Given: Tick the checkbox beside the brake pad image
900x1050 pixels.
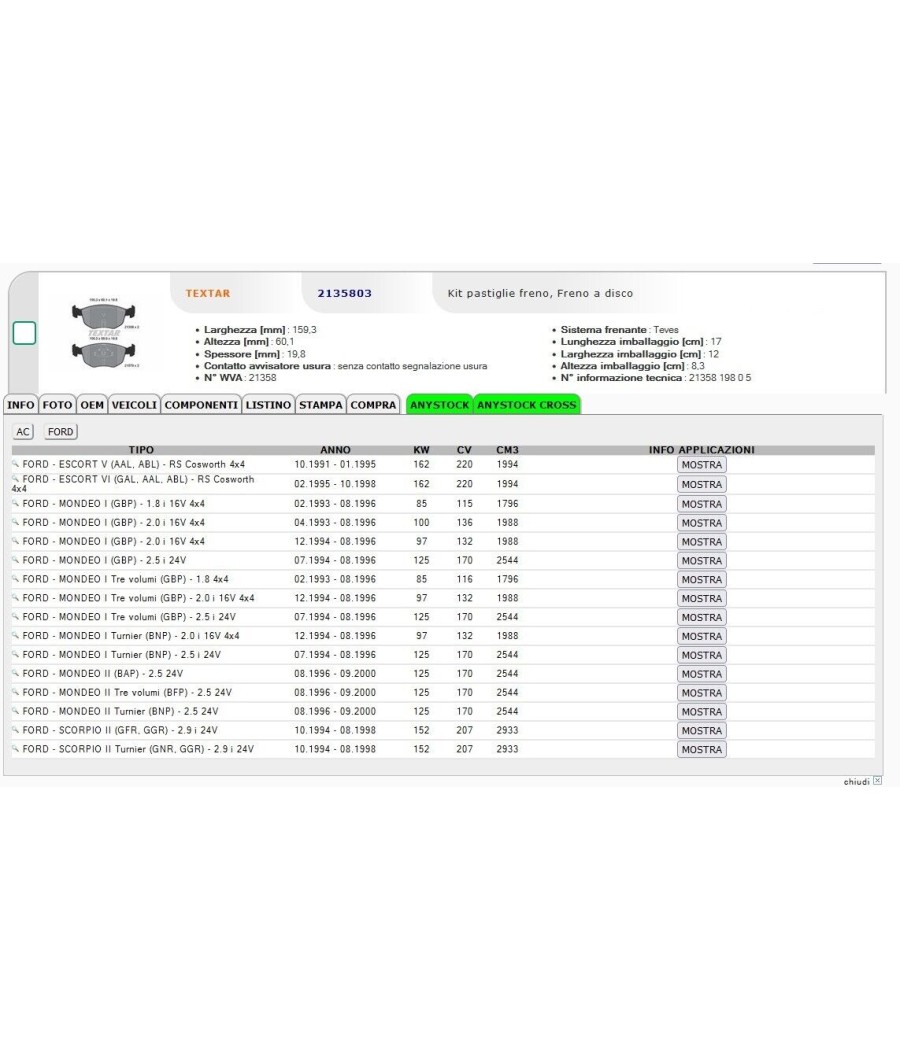Looking at the screenshot, I should tap(24, 333).
